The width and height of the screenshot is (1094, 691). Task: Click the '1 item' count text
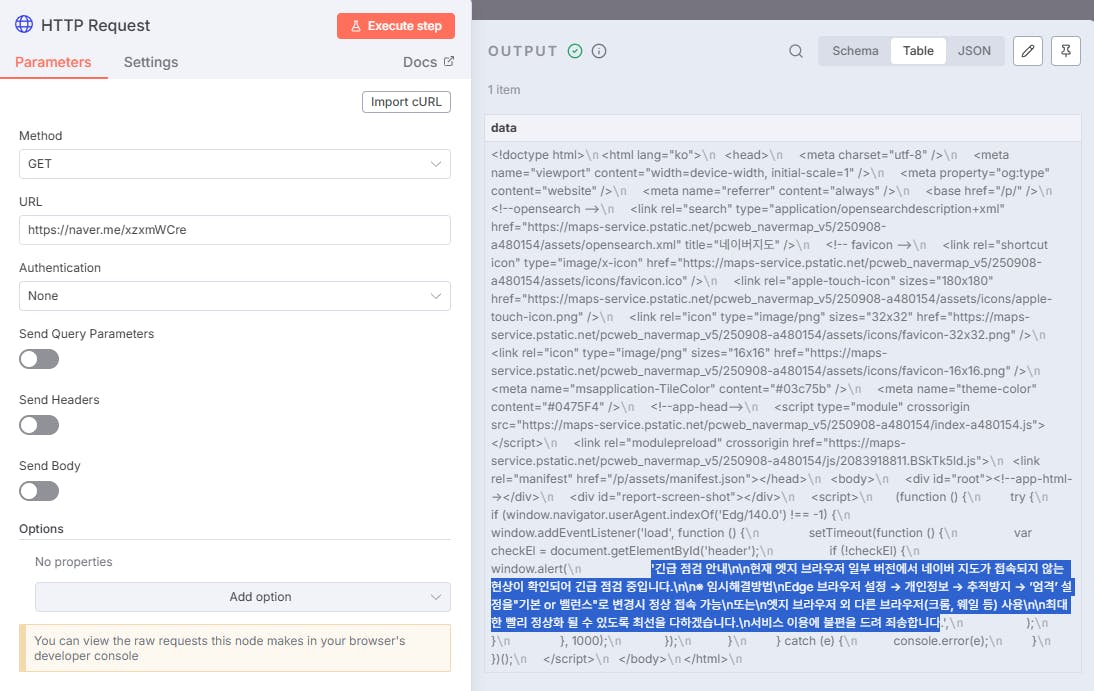pyautogui.click(x=504, y=90)
